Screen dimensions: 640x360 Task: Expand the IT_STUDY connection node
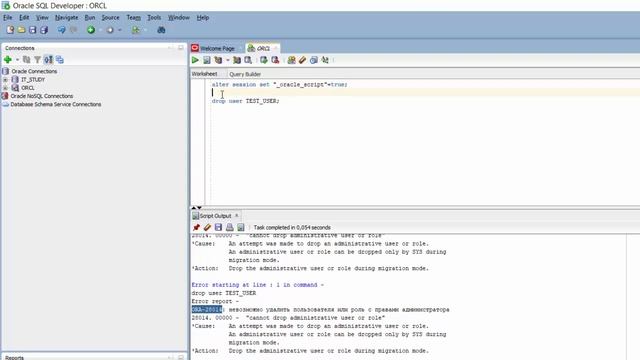5,80
